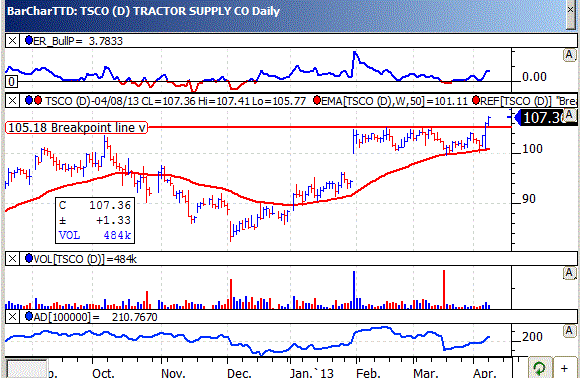
Task: Toggle autoscale A on AD pane
Action: pos(569,331)
